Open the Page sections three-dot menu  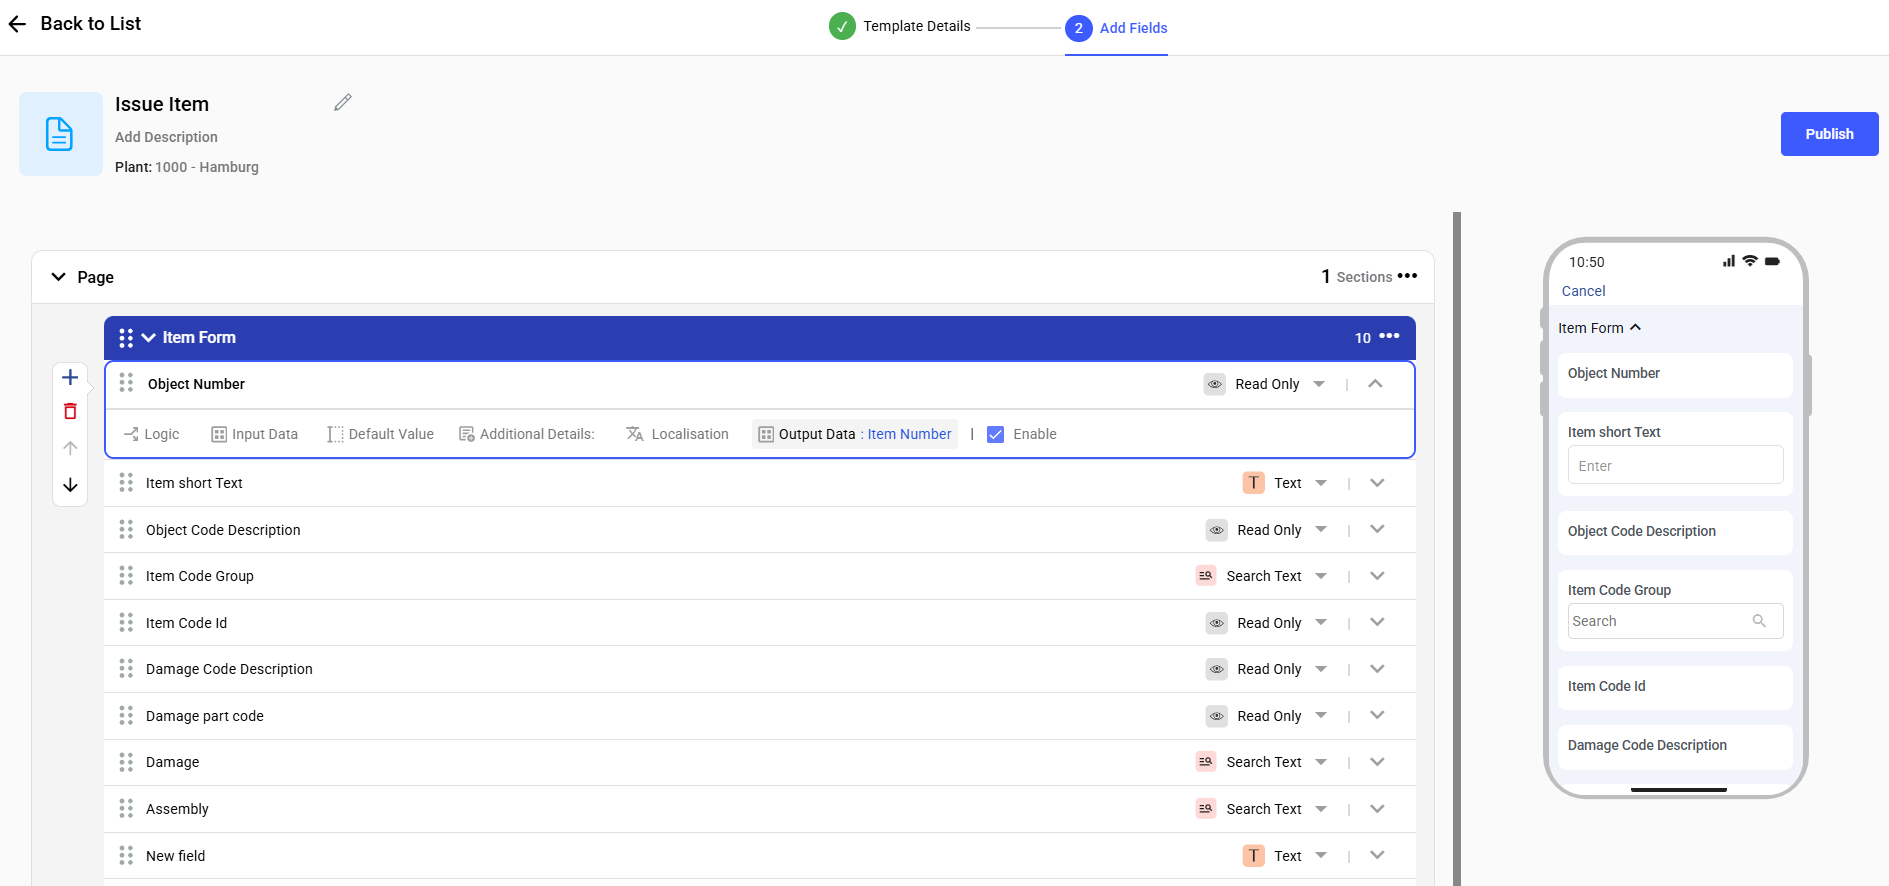1407,276
